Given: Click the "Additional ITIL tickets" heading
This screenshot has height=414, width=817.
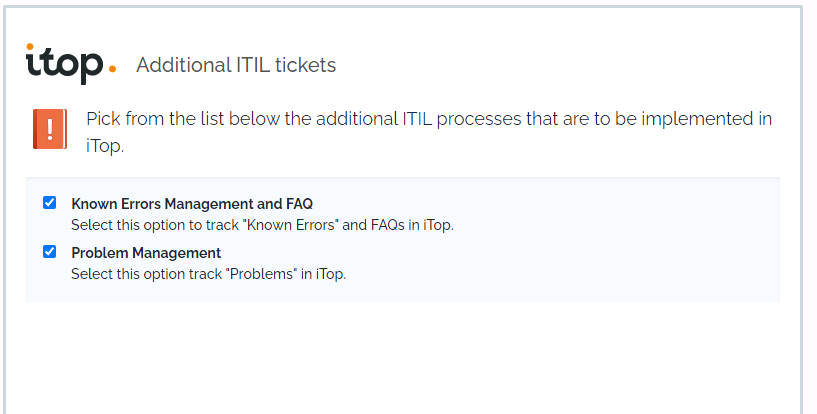Looking at the screenshot, I should 236,66.
